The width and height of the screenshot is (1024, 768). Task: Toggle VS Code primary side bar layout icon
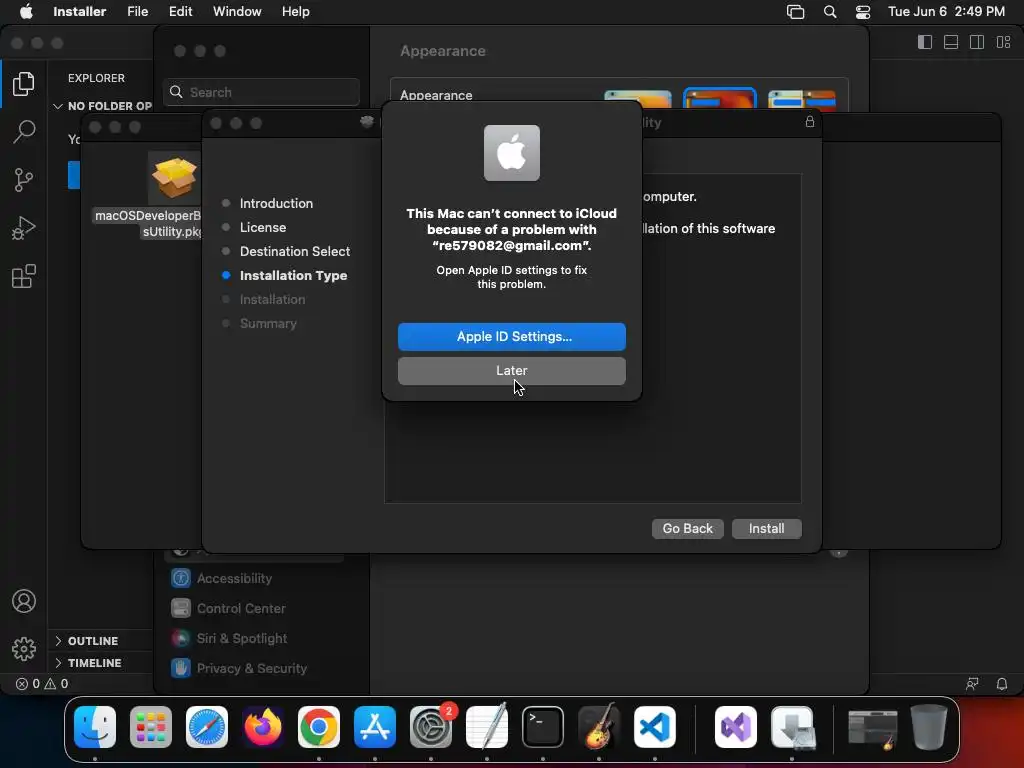(x=925, y=42)
